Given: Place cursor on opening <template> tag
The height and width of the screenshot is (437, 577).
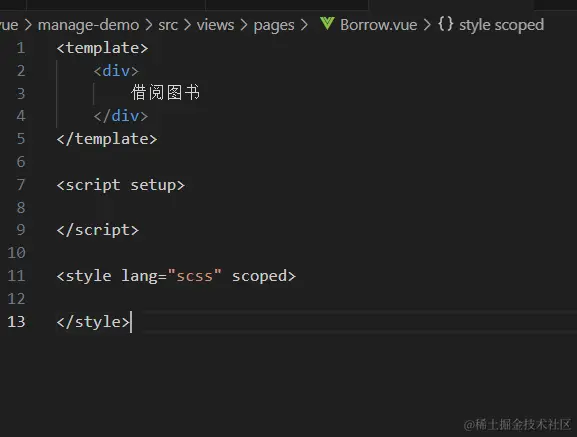Looking at the screenshot, I should (x=102, y=48).
